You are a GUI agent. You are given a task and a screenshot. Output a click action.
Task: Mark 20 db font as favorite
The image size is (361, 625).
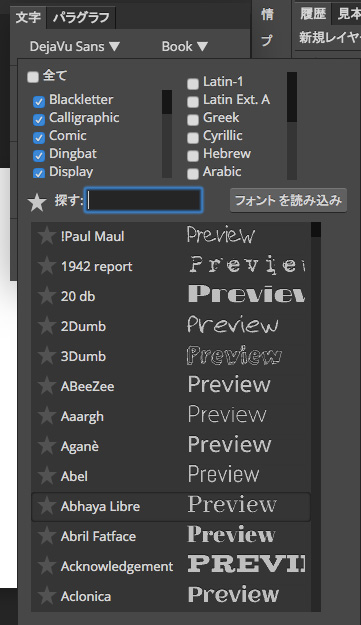pos(46,295)
